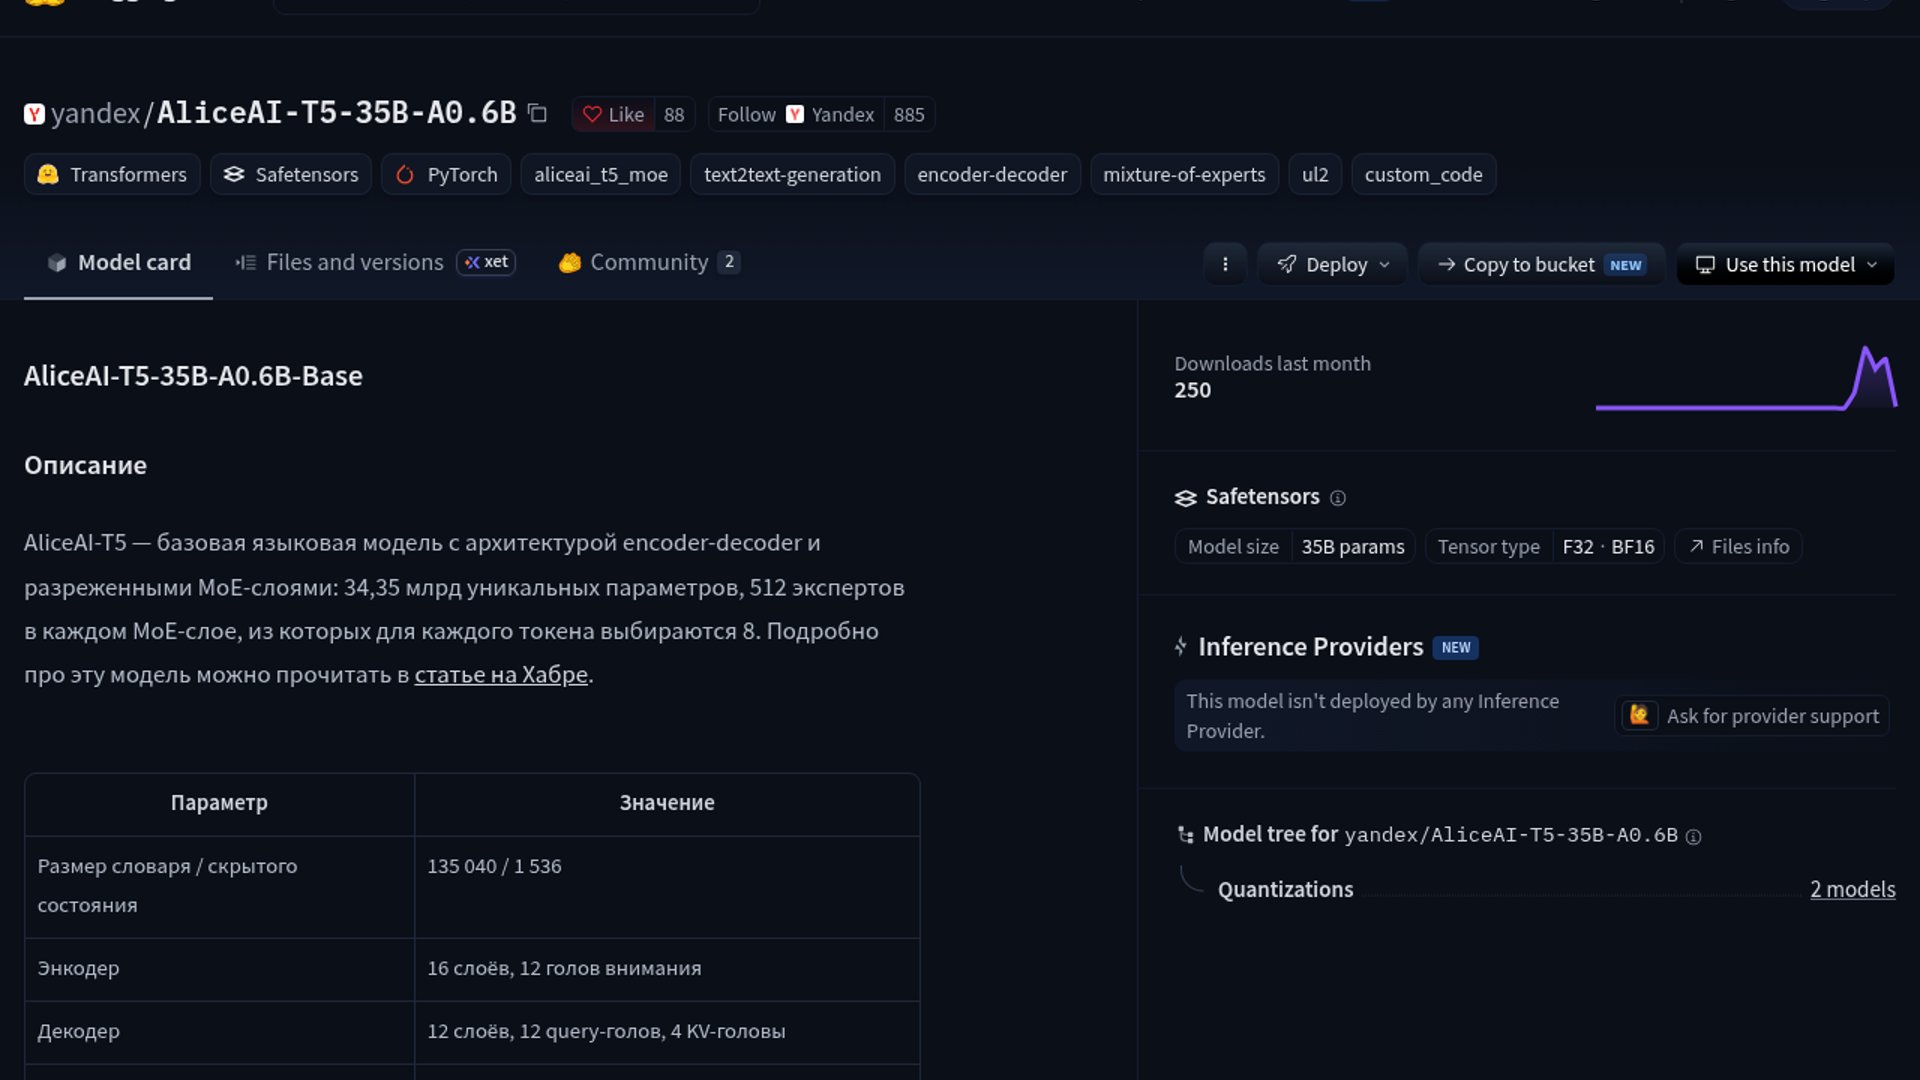This screenshot has height=1080, width=1920.
Task: Click the Safetensors stack icon in sidebar
Action: (1186, 498)
